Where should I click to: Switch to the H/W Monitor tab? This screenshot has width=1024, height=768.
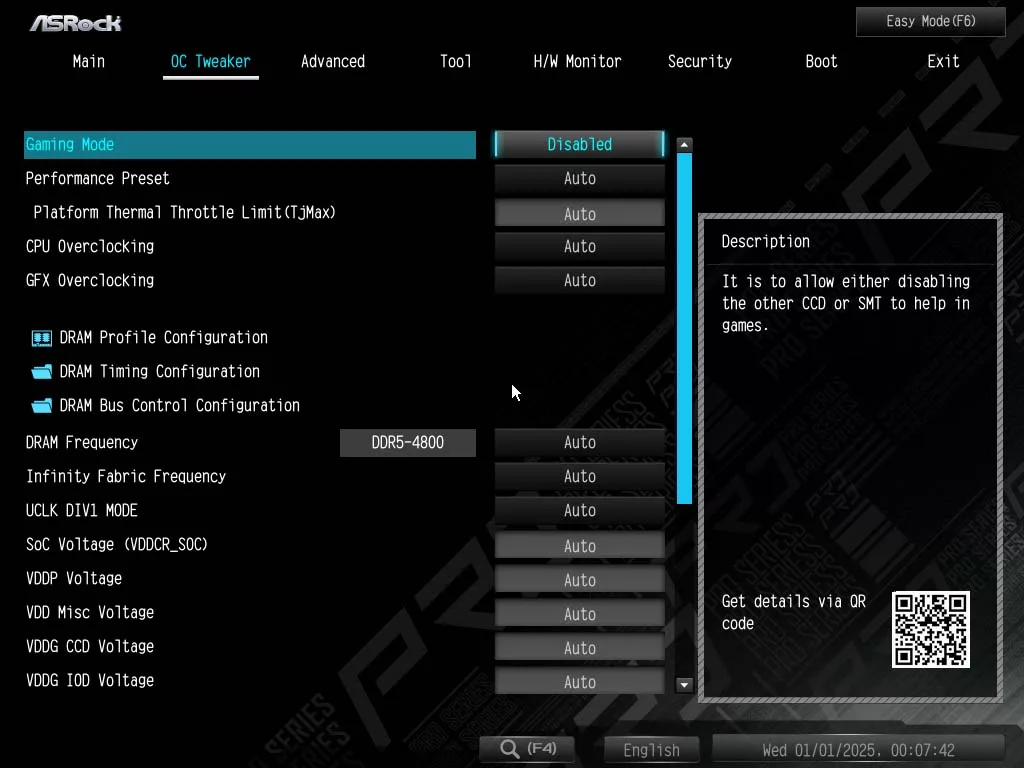pyautogui.click(x=577, y=62)
